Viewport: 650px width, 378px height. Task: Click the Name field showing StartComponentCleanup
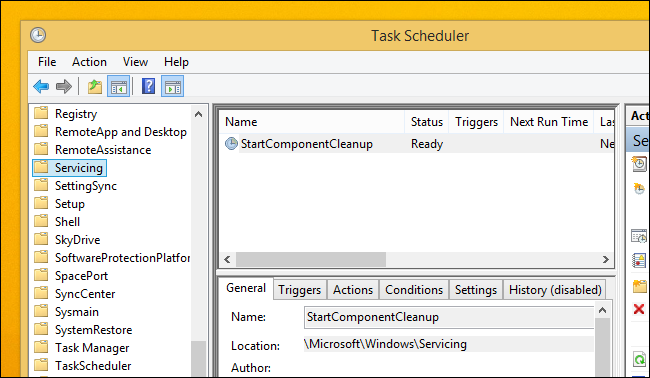tap(449, 317)
